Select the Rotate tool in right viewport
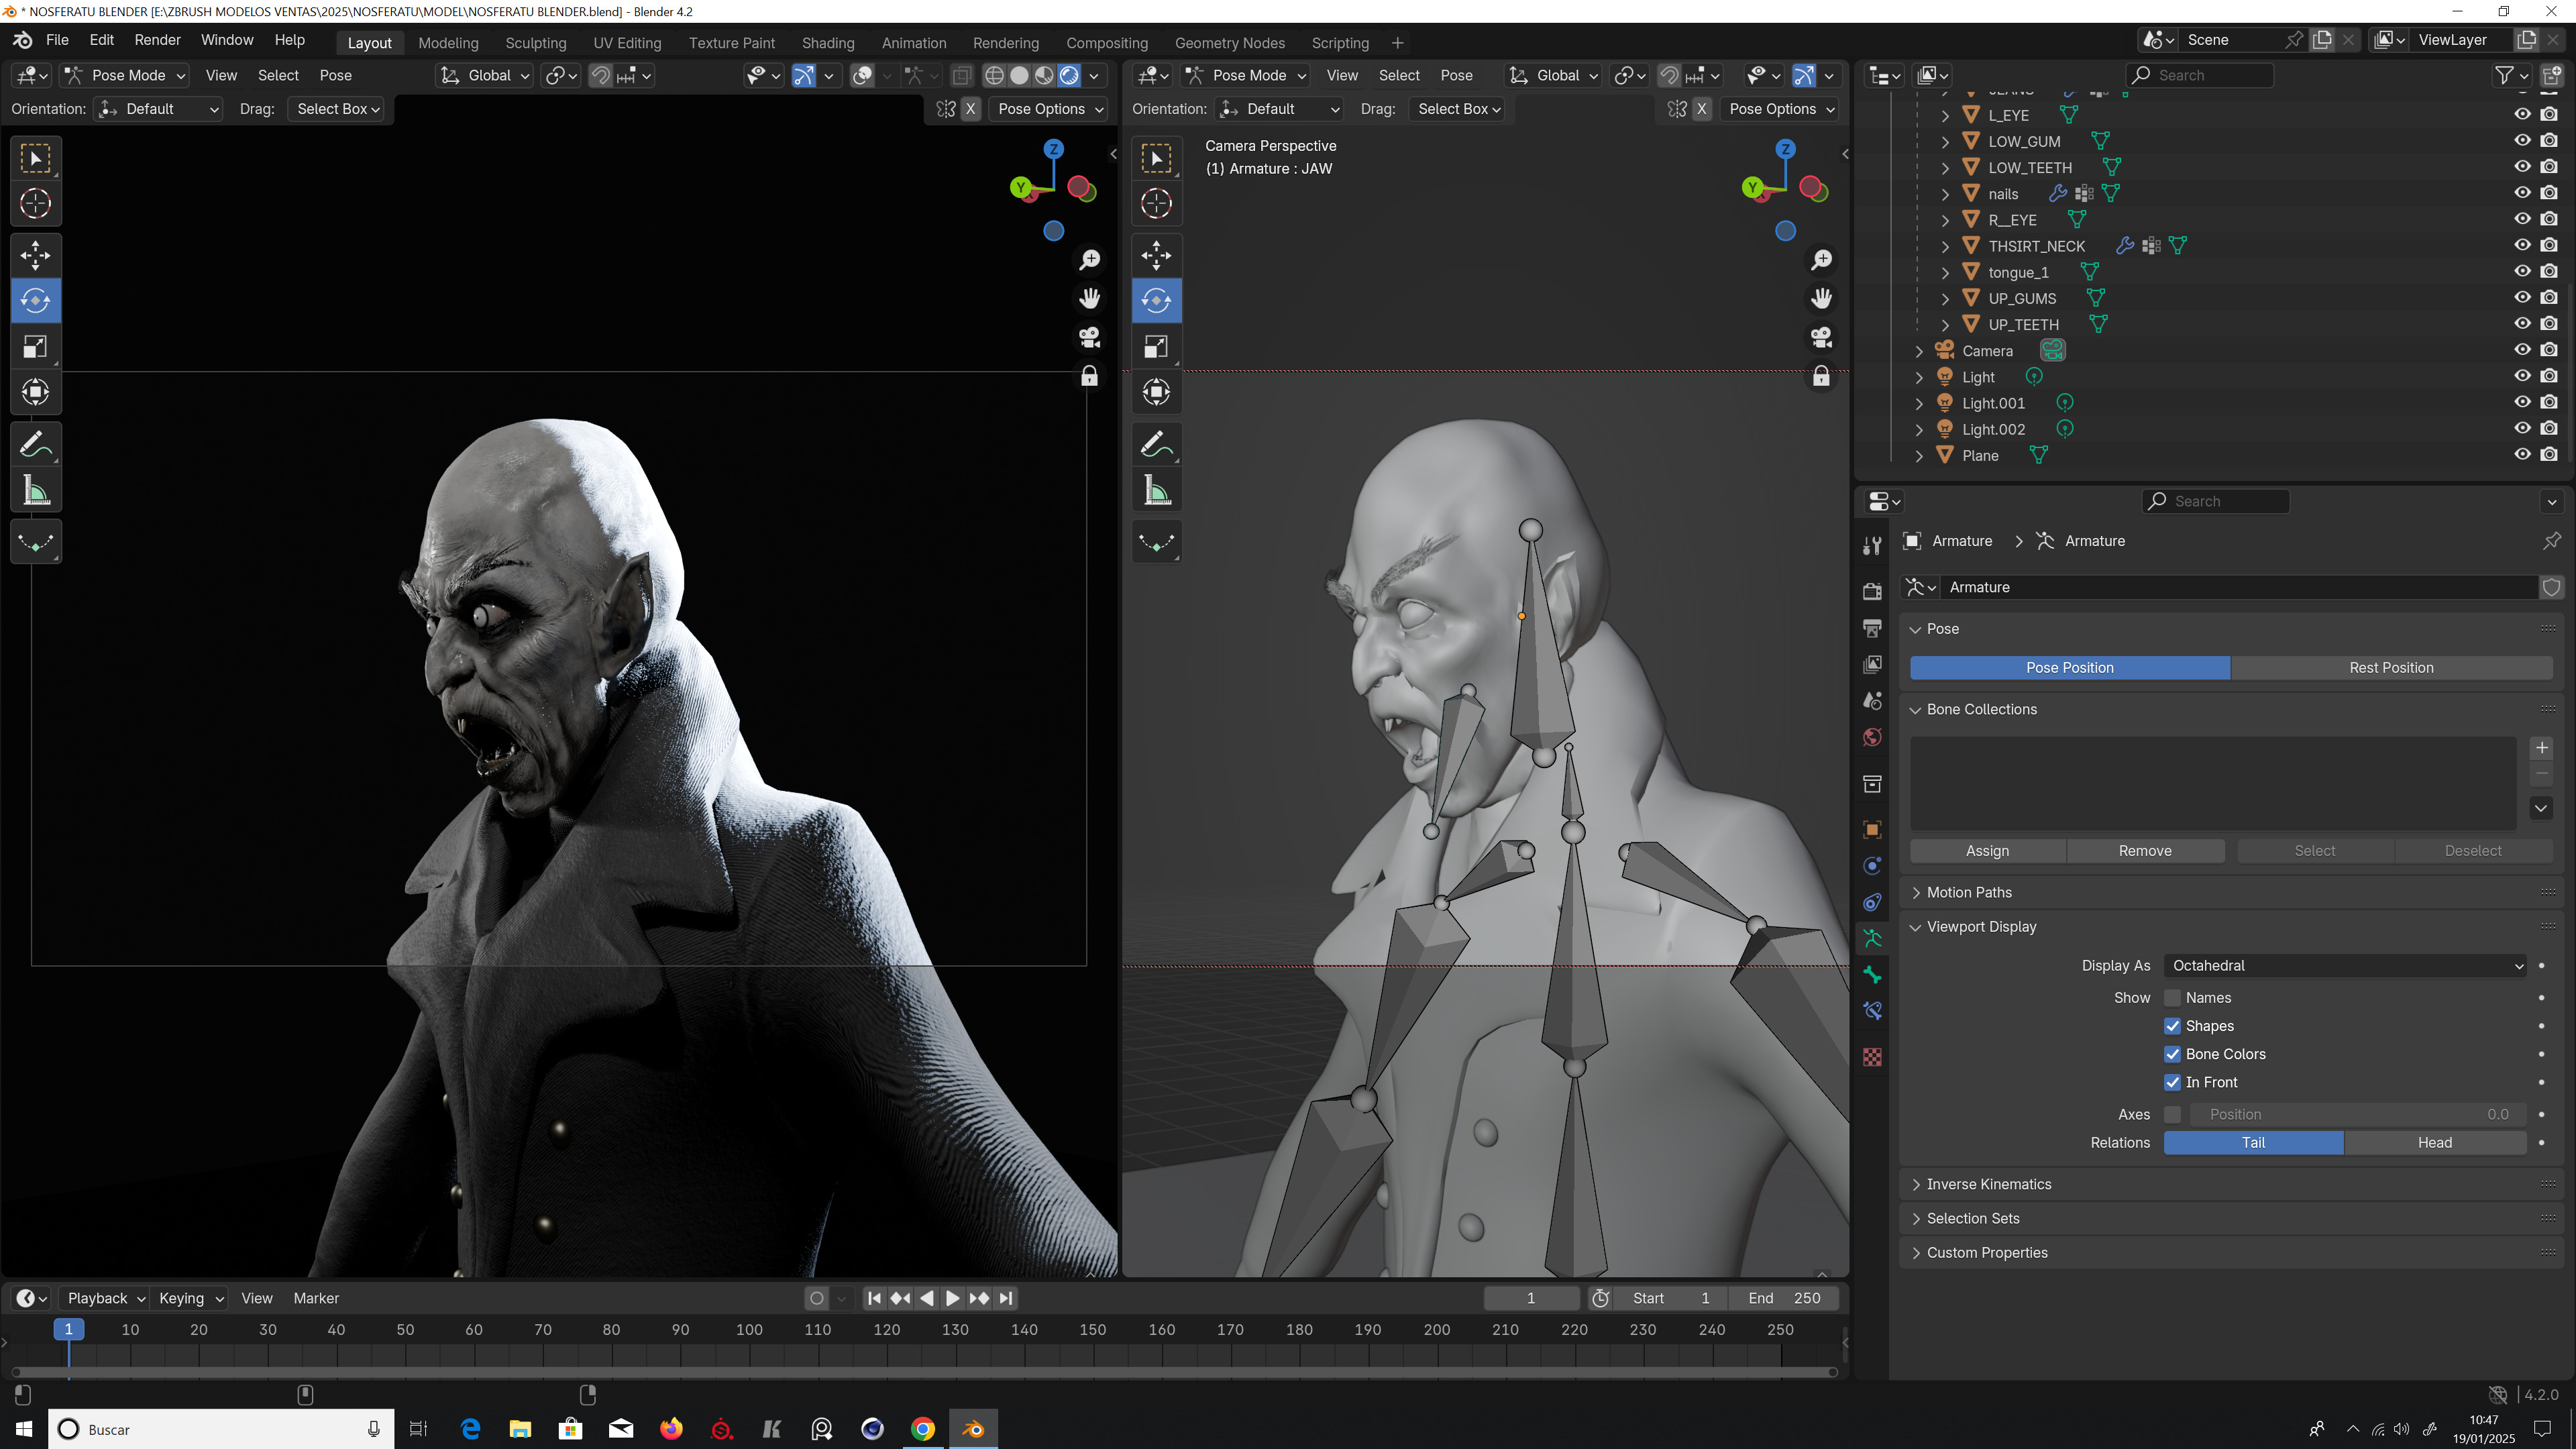Viewport: 2576px width, 1449px height. (1156, 301)
